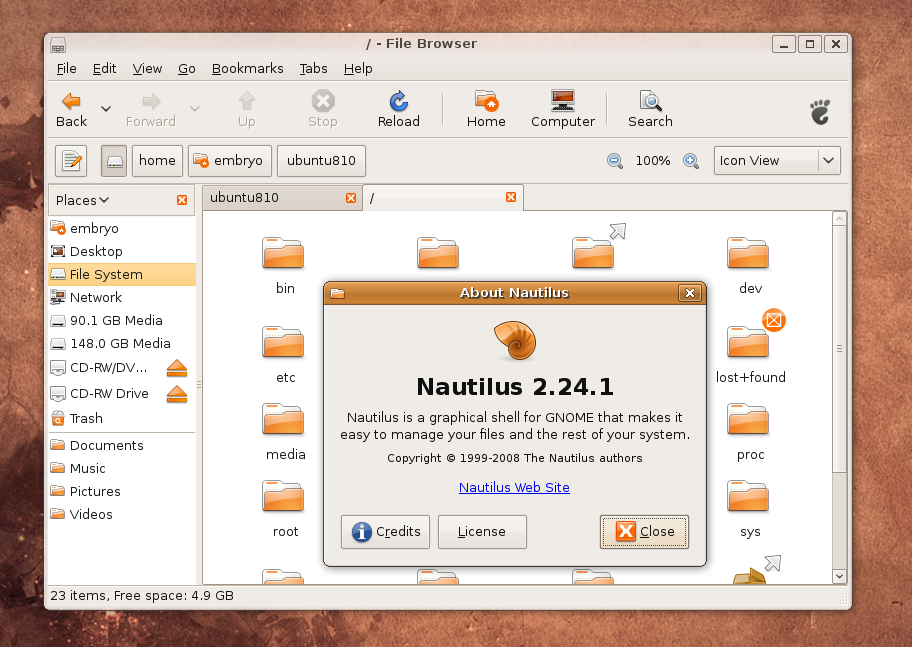Click the Forward arrow toolbar button

pyautogui.click(x=151, y=109)
